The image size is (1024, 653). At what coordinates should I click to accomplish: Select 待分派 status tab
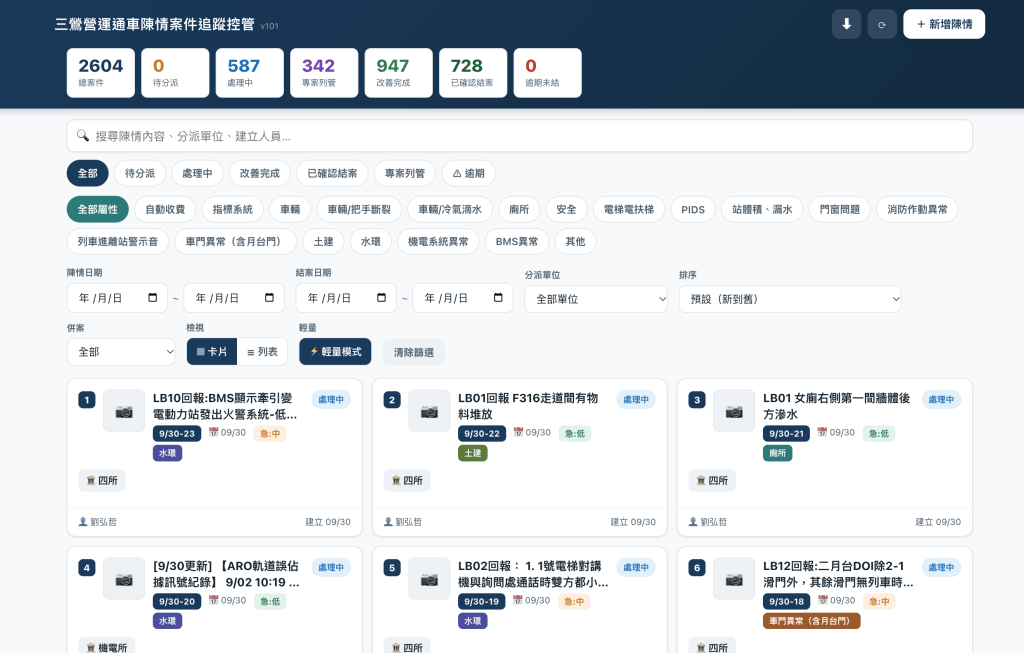point(140,174)
